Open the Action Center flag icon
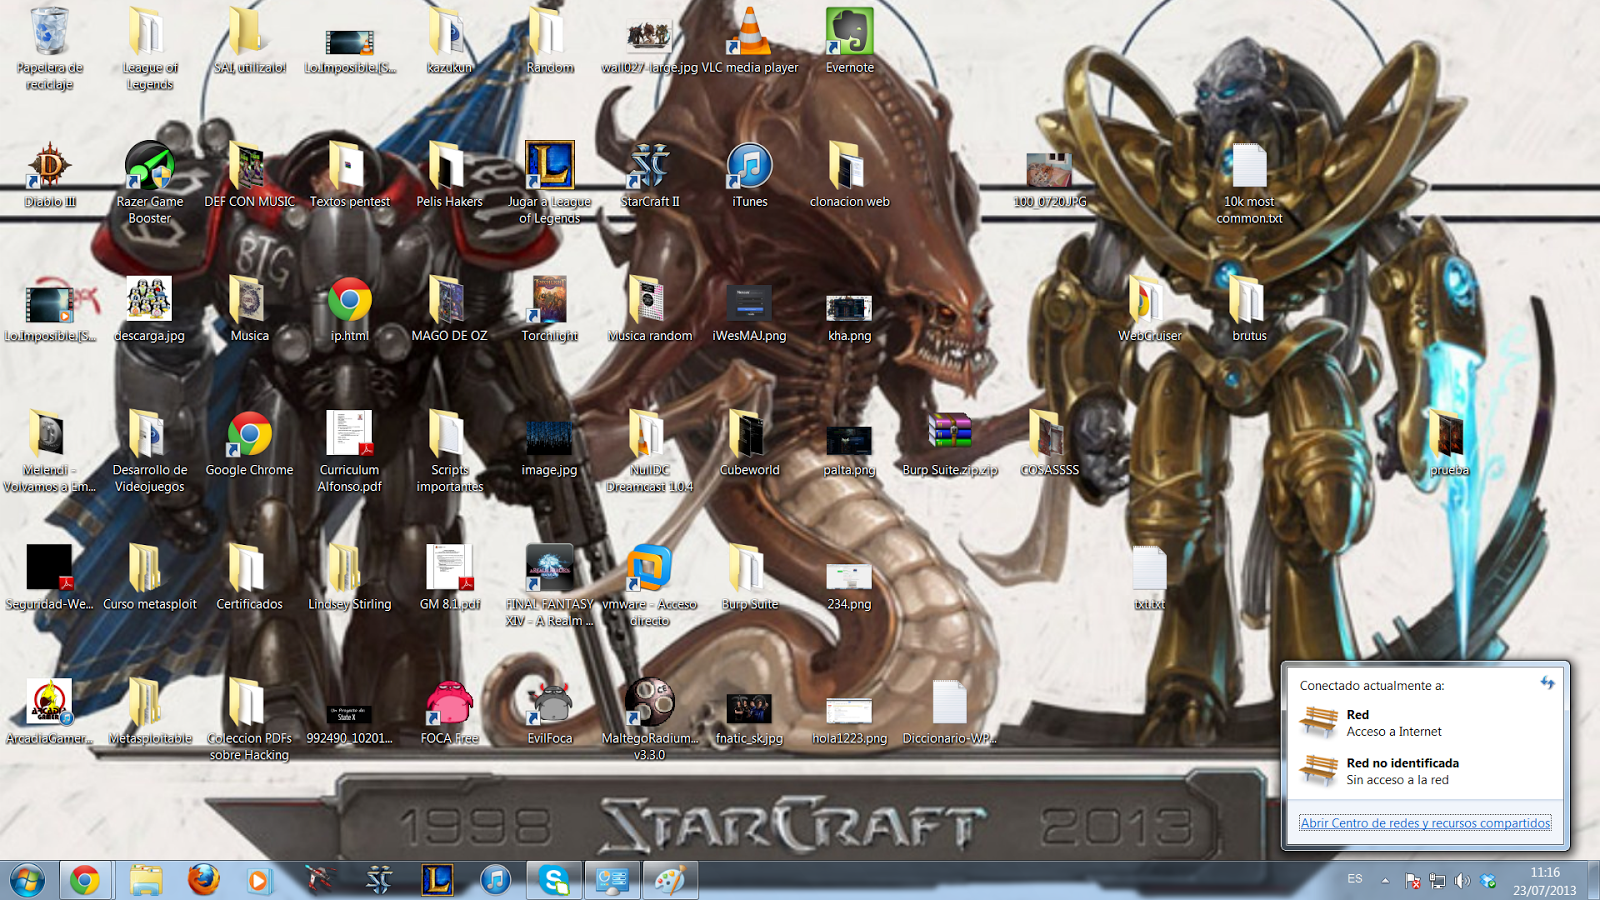The height and width of the screenshot is (900, 1600). coord(1412,881)
